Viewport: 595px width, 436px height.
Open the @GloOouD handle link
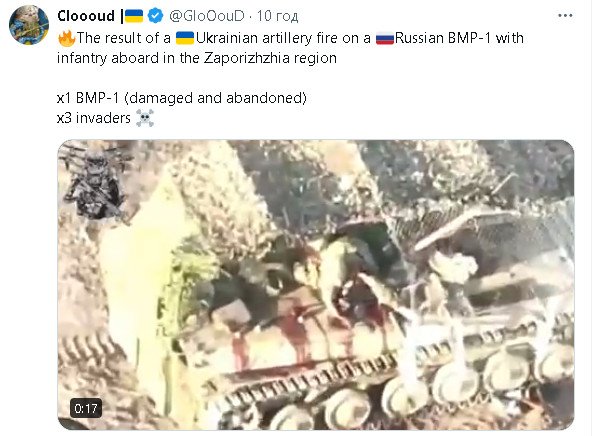pyautogui.click(x=207, y=16)
